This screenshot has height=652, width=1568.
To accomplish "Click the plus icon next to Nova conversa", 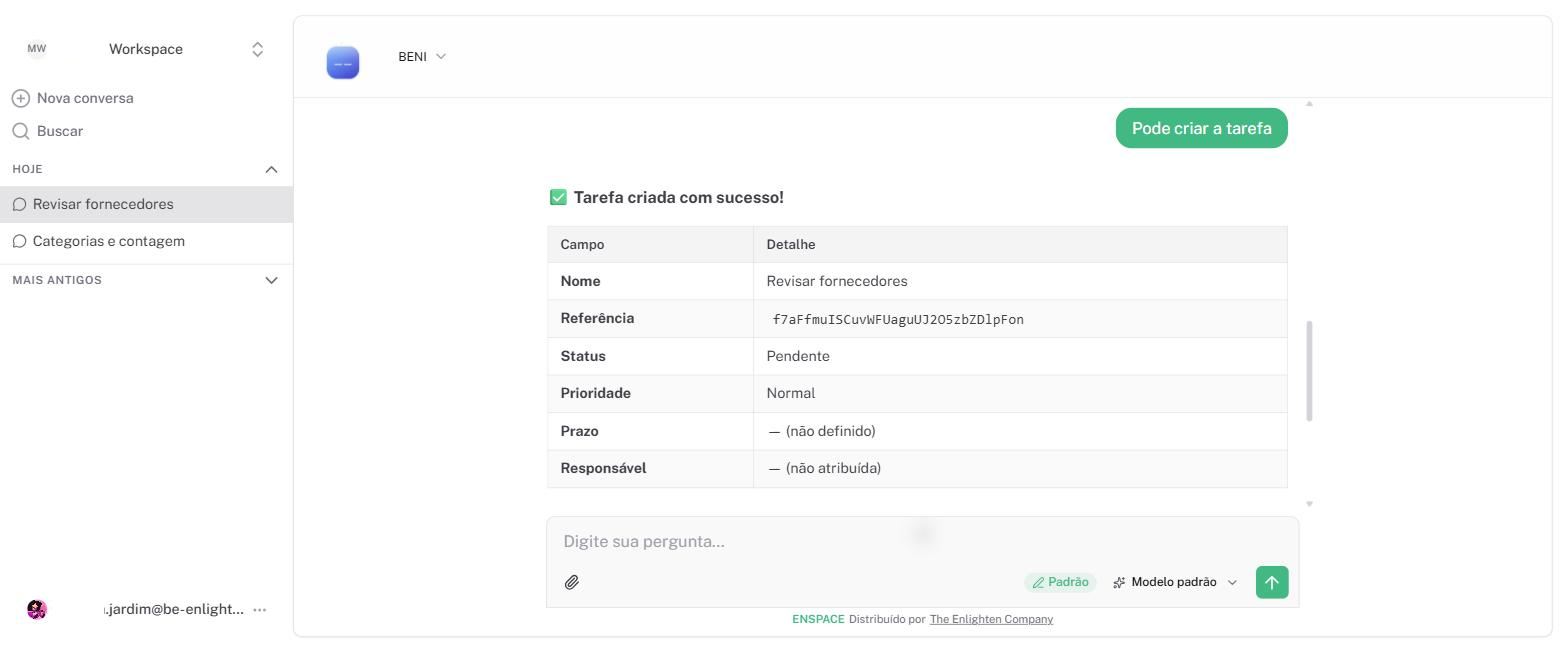I will tap(20, 98).
